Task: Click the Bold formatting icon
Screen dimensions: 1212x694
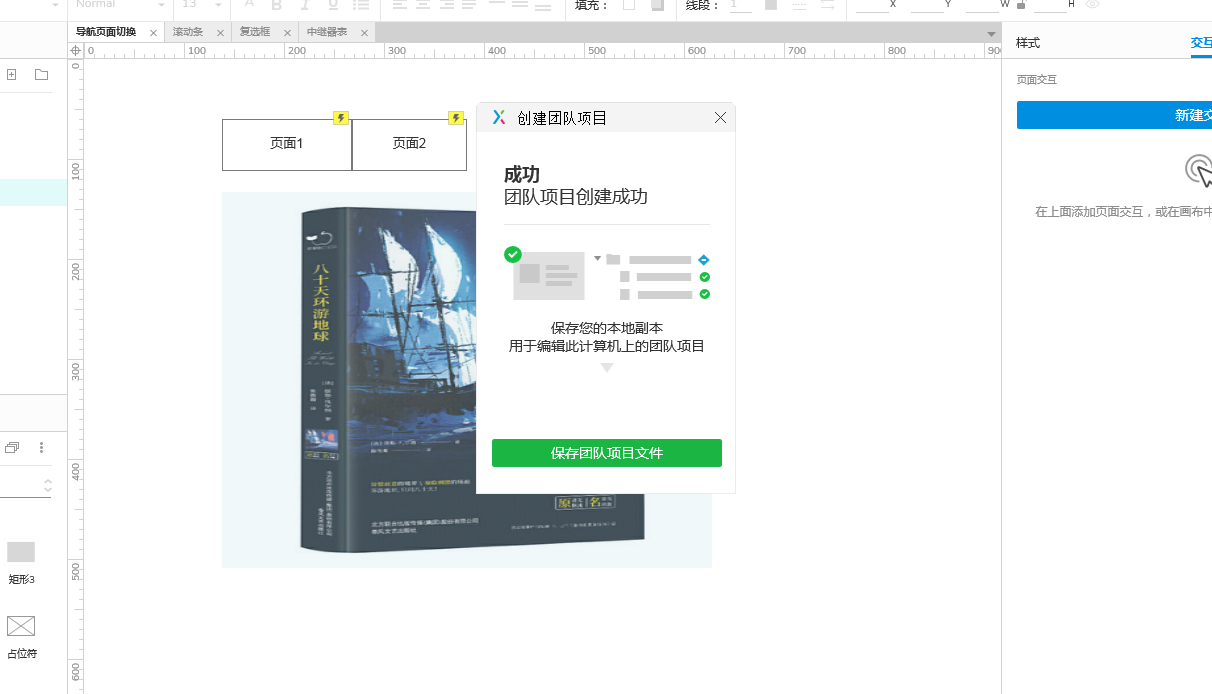Action: click(277, 5)
